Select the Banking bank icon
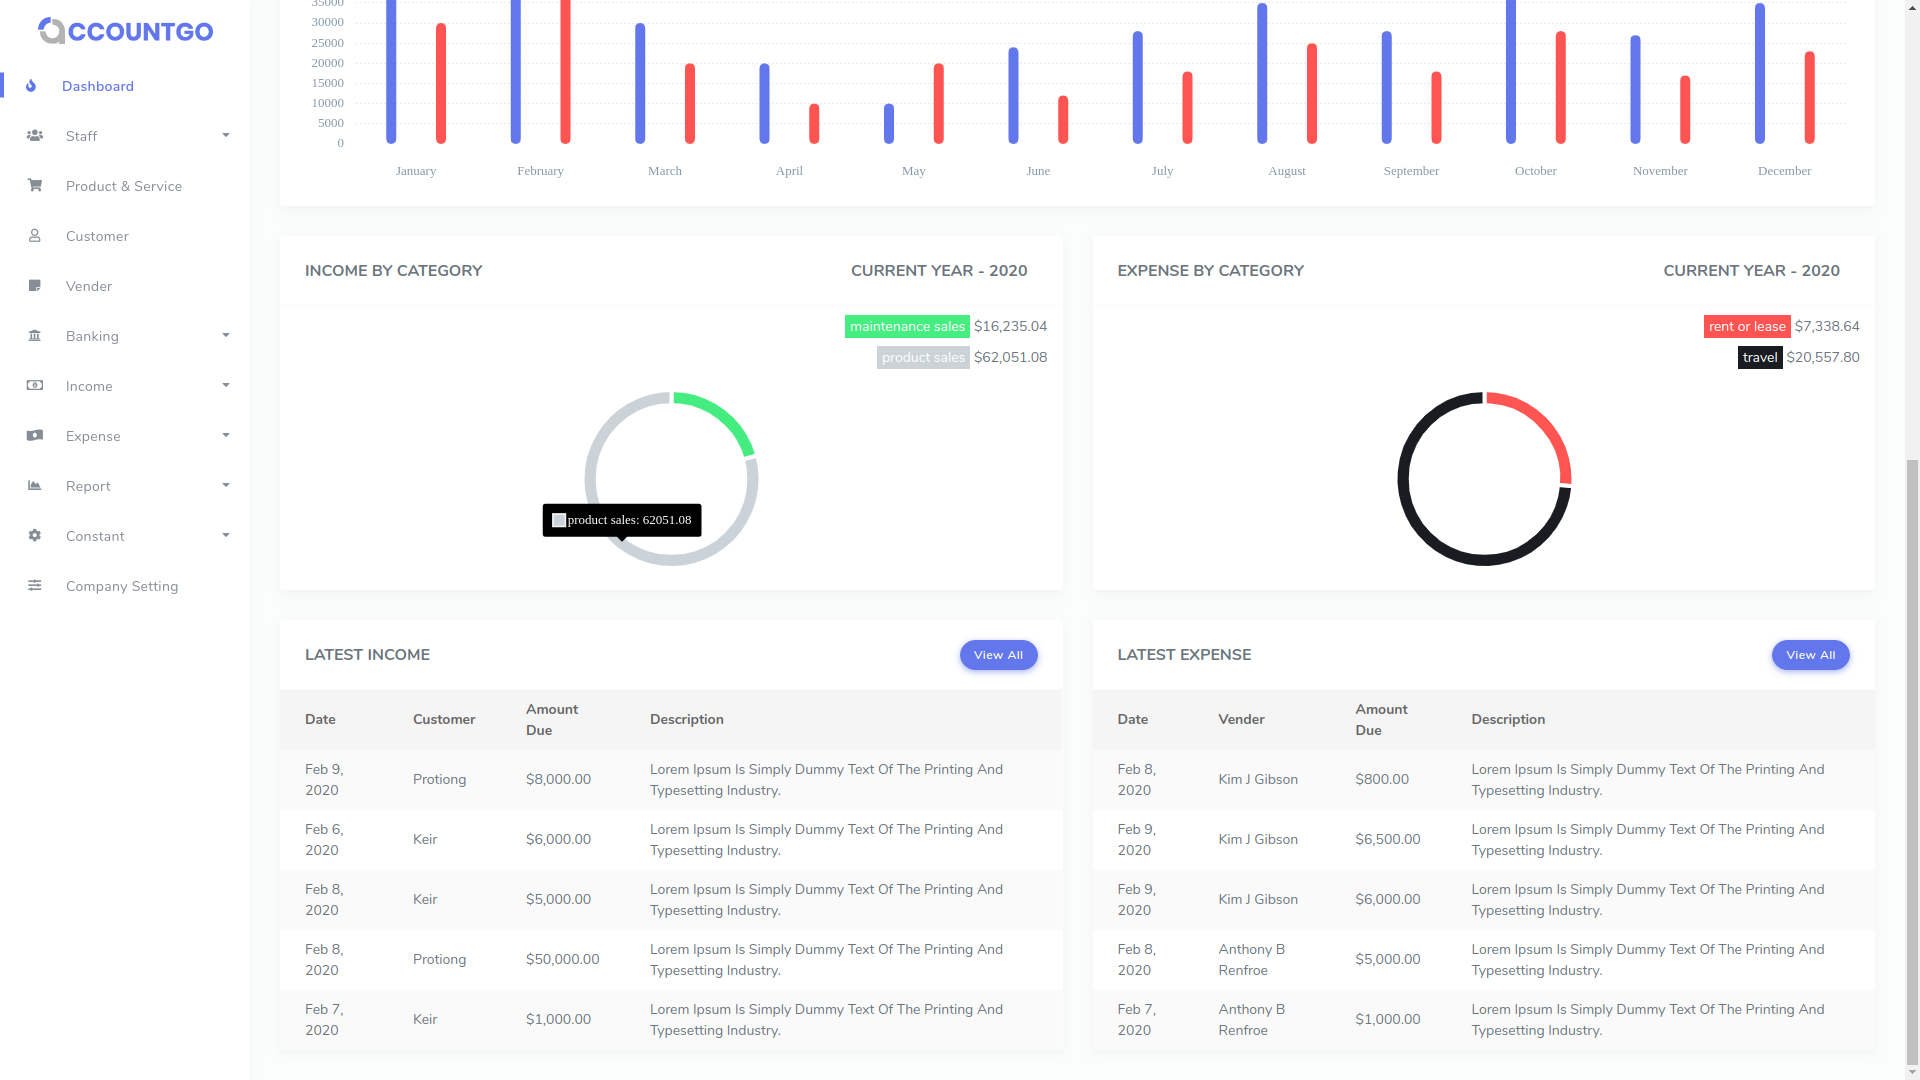This screenshot has height=1080, width=1920. tap(35, 336)
